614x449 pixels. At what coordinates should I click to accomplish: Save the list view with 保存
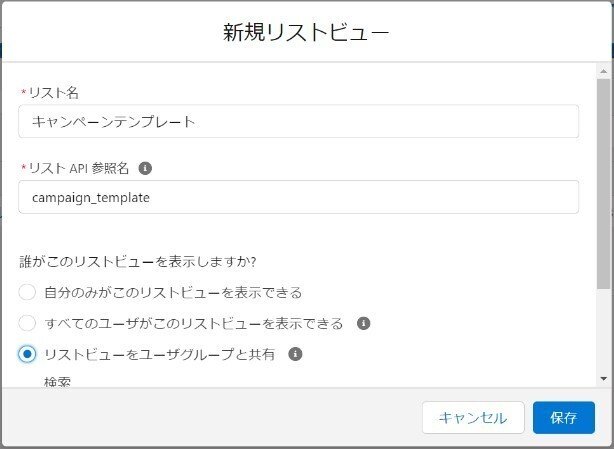[x=563, y=418]
